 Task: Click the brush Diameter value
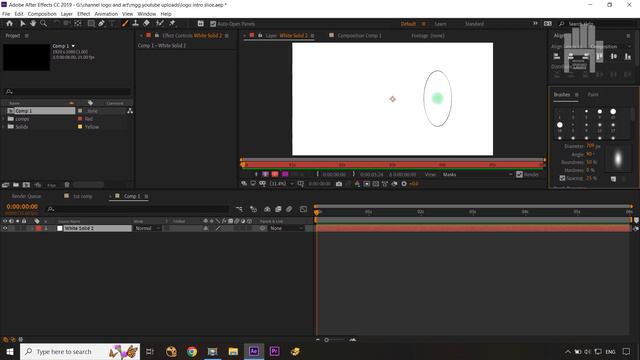(591, 146)
